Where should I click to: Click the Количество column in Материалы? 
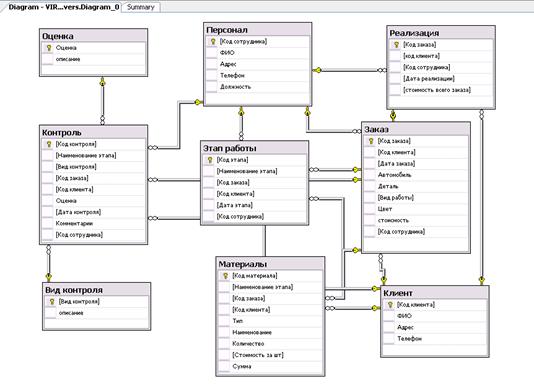(270, 344)
